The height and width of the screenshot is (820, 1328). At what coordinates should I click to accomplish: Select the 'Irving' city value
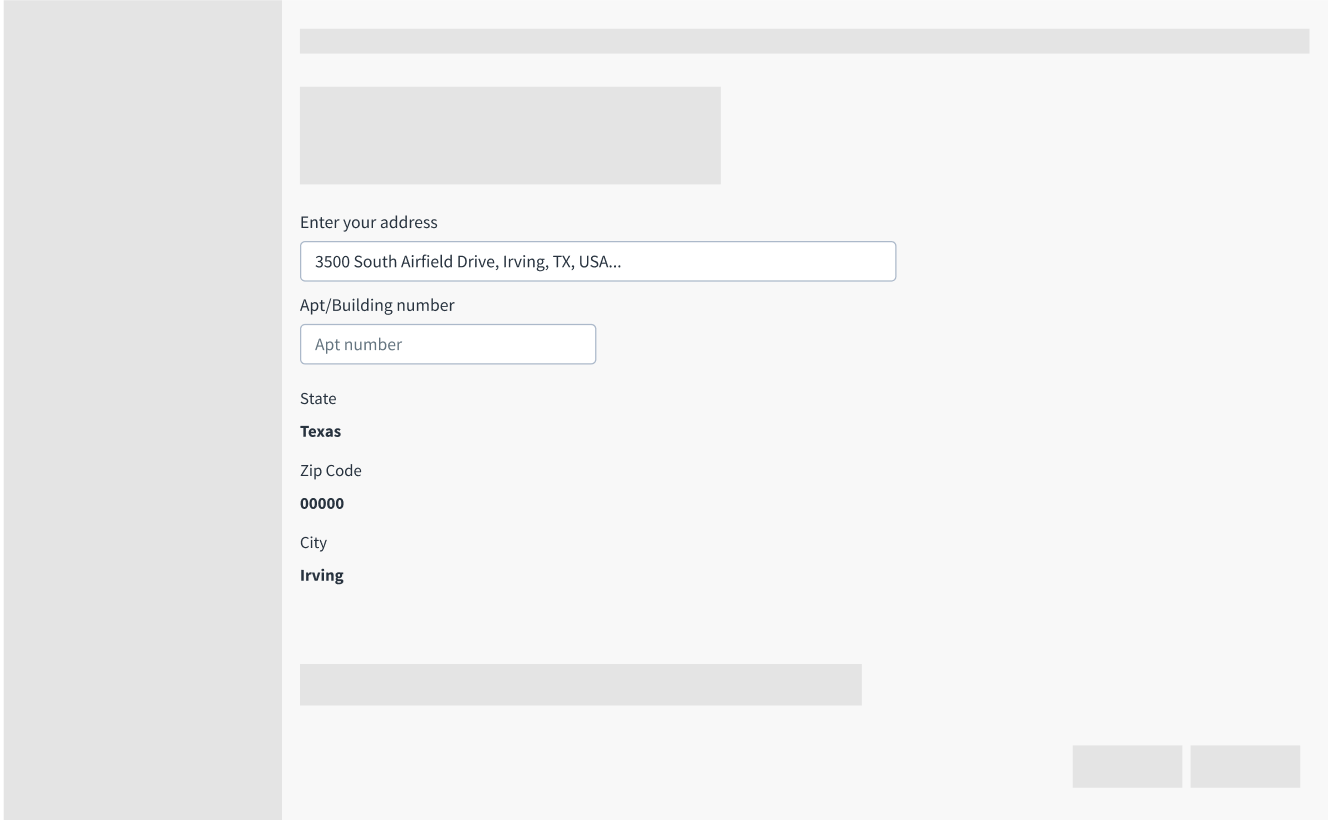click(x=322, y=576)
